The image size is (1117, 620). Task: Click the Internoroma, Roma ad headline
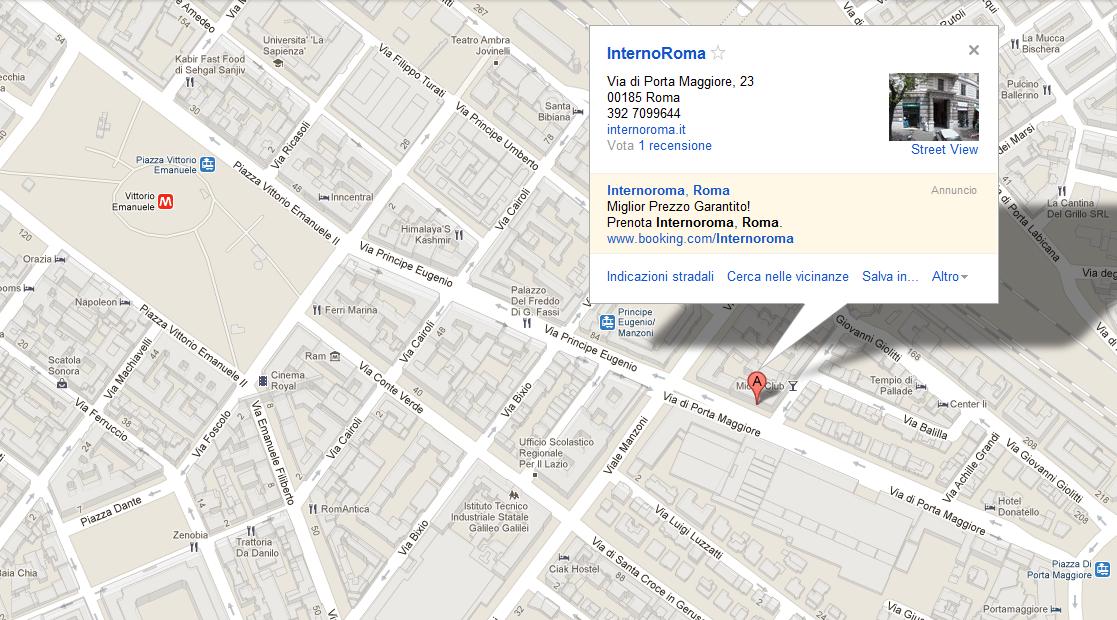(x=668, y=190)
